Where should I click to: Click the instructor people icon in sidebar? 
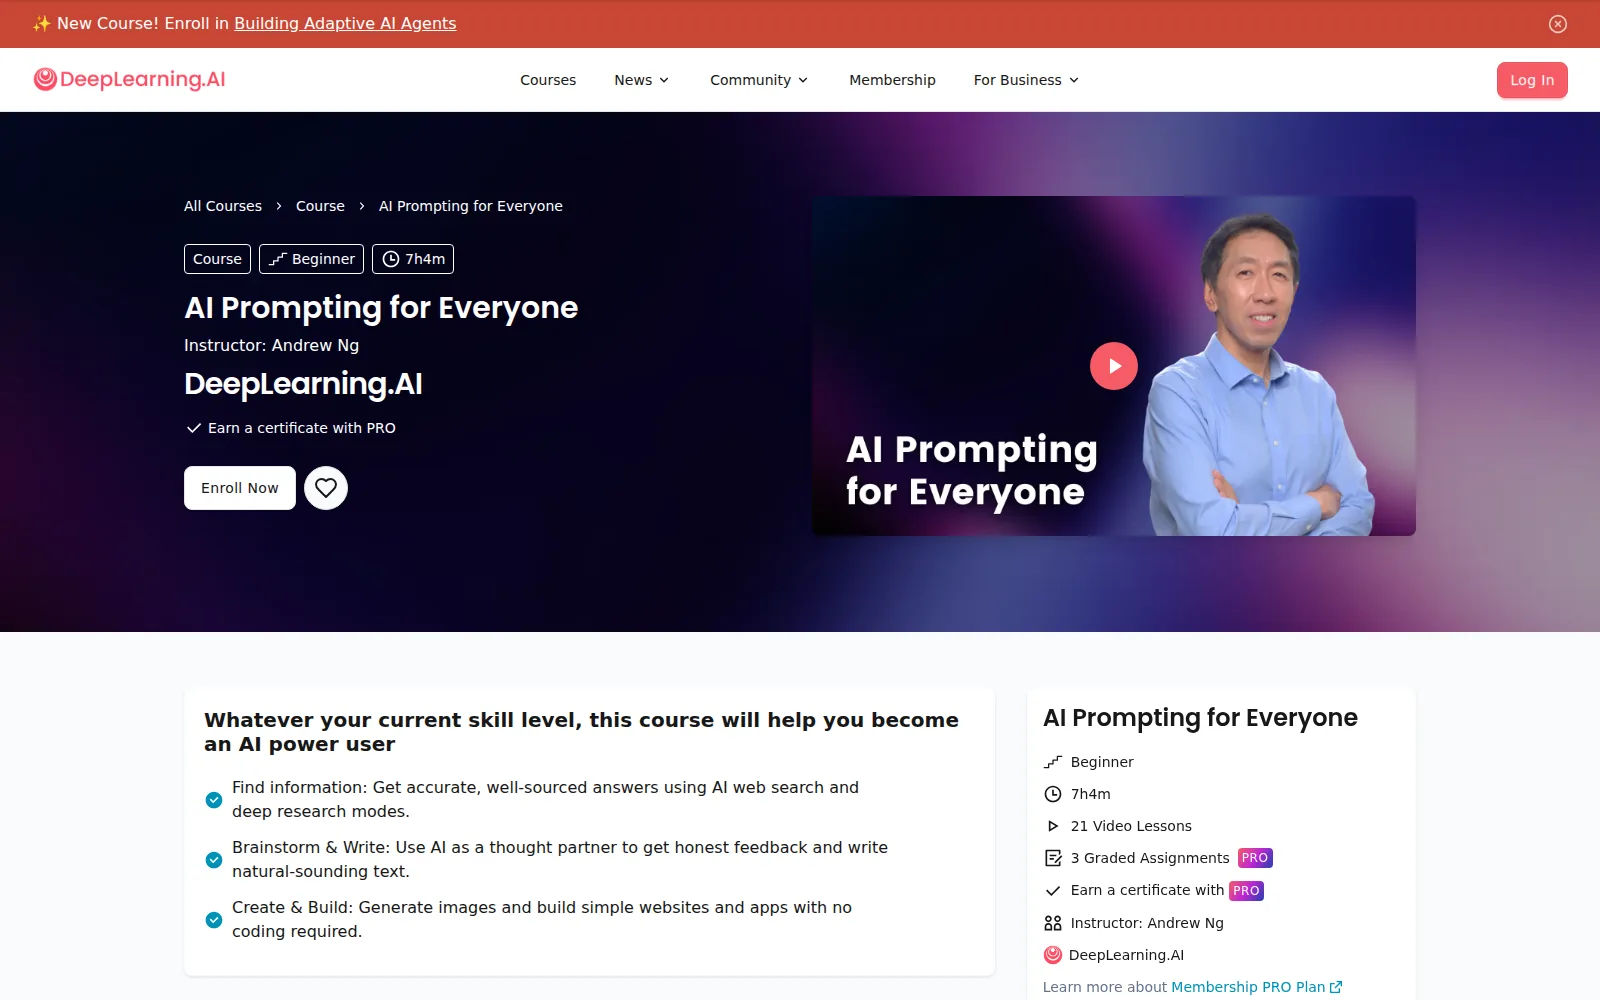pos(1053,923)
